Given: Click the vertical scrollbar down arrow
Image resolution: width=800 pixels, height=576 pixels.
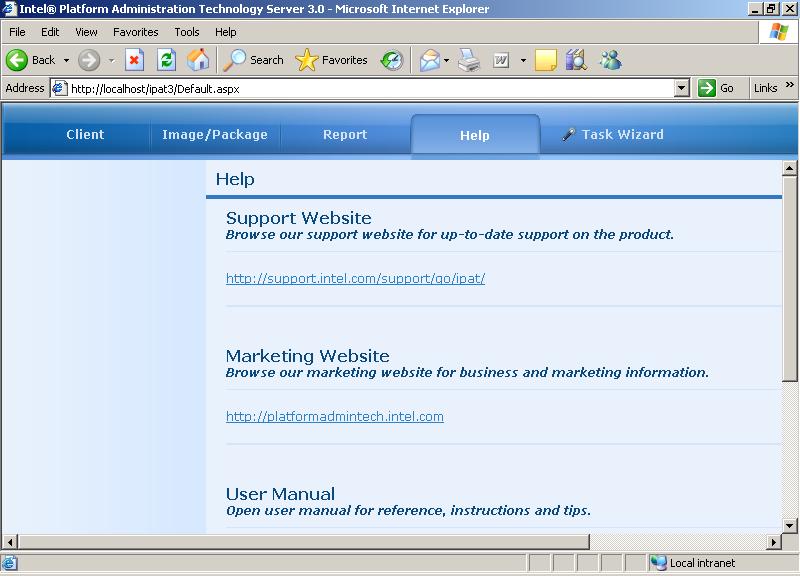Looking at the screenshot, I should (x=789, y=525).
